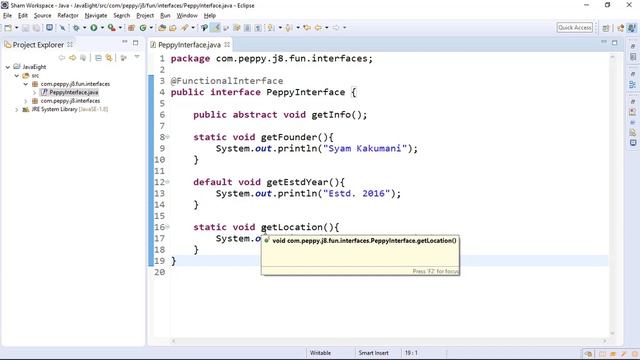Collapse All in Project Explorer toolbar
Image resolution: width=640 pixels, height=360 pixels.
[98, 58]
